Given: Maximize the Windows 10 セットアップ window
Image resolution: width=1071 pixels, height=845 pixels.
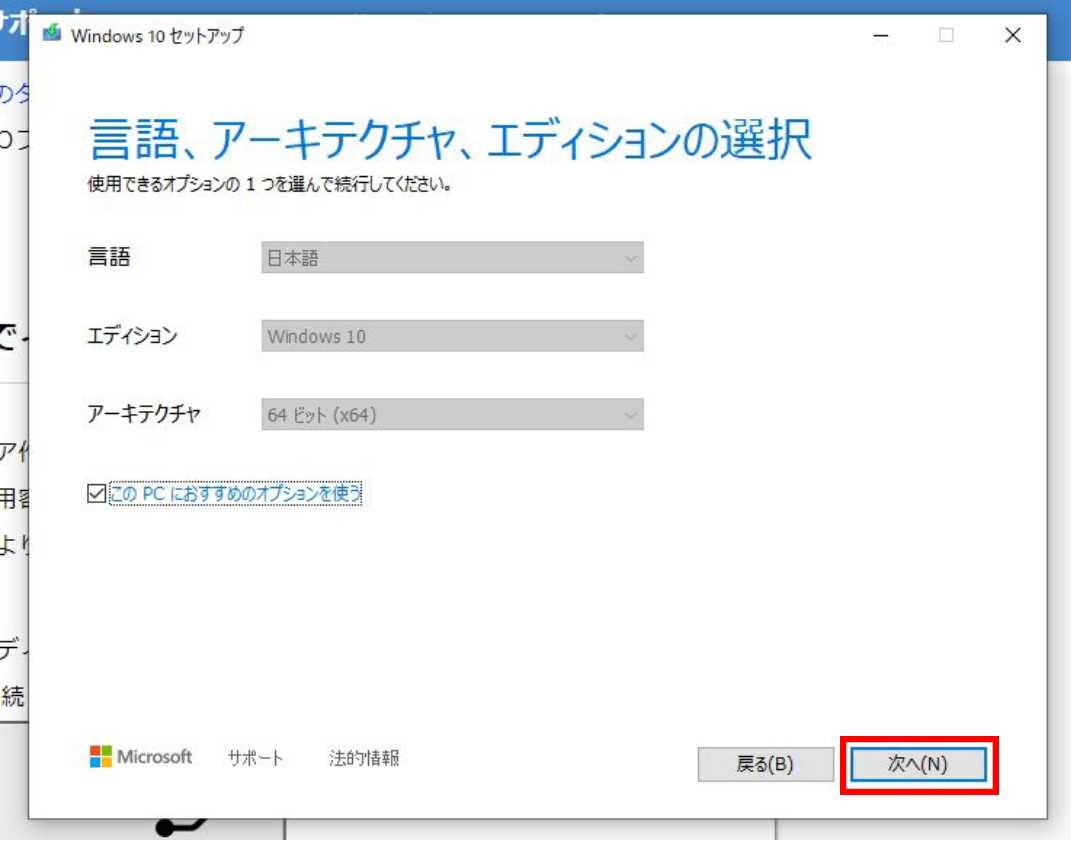Looking at the screenshot, I should click(946, 35).
